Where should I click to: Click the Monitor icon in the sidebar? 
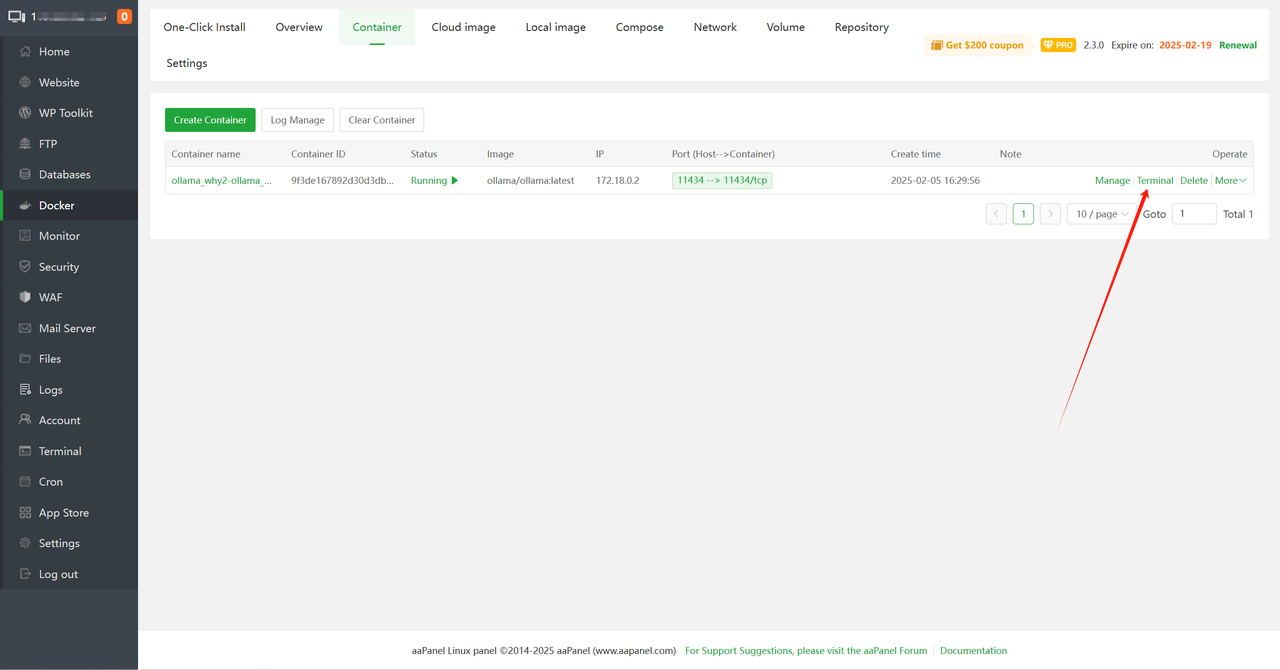click(x=25, y=236)
